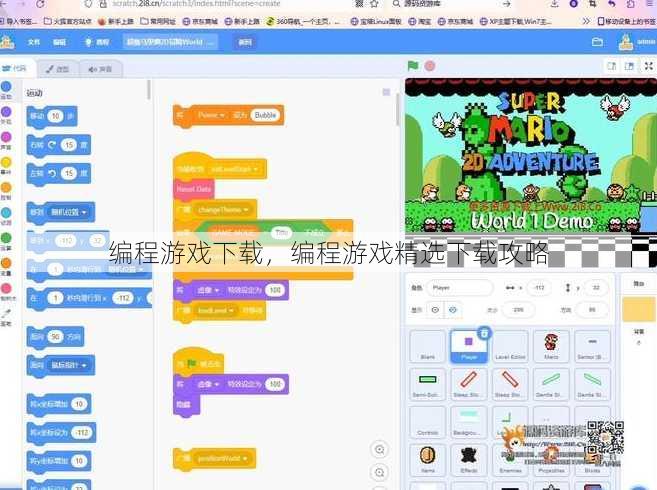Viewport: 657px width, 490px height.
Task: Bookmark this page with the star icon
Action: click(x=374, y=4)
